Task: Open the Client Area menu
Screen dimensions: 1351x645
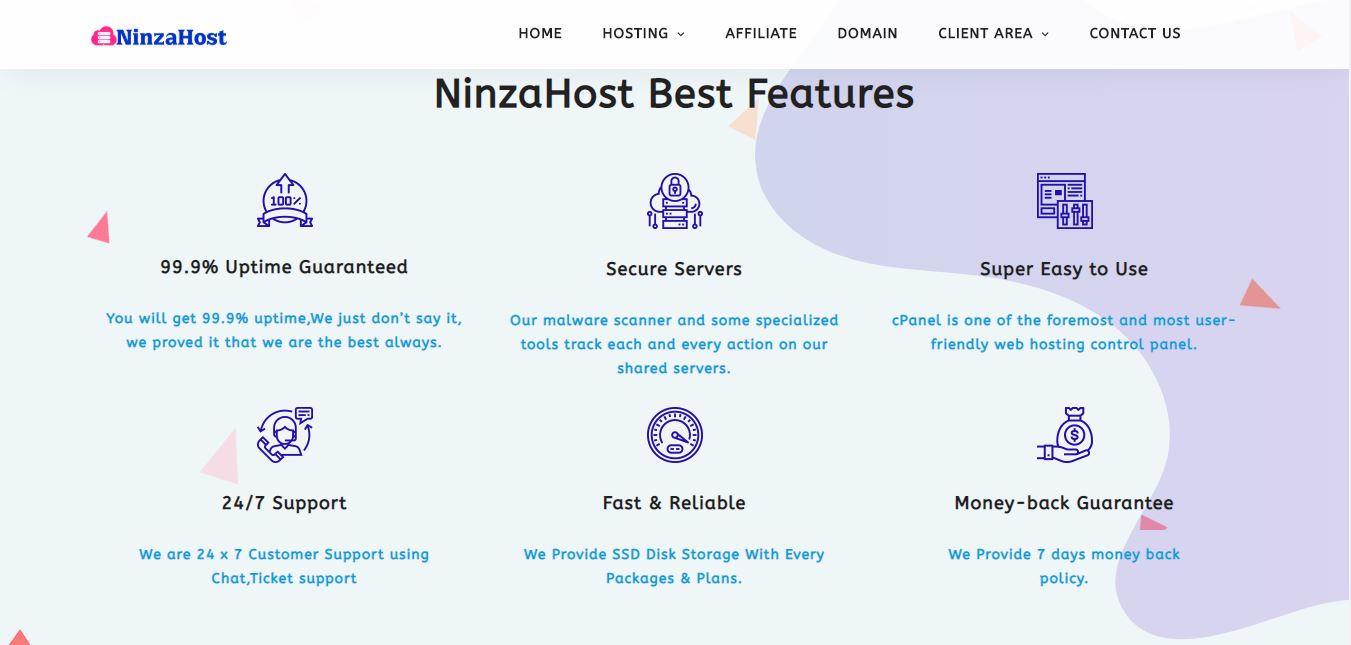Action: [993, 33]
